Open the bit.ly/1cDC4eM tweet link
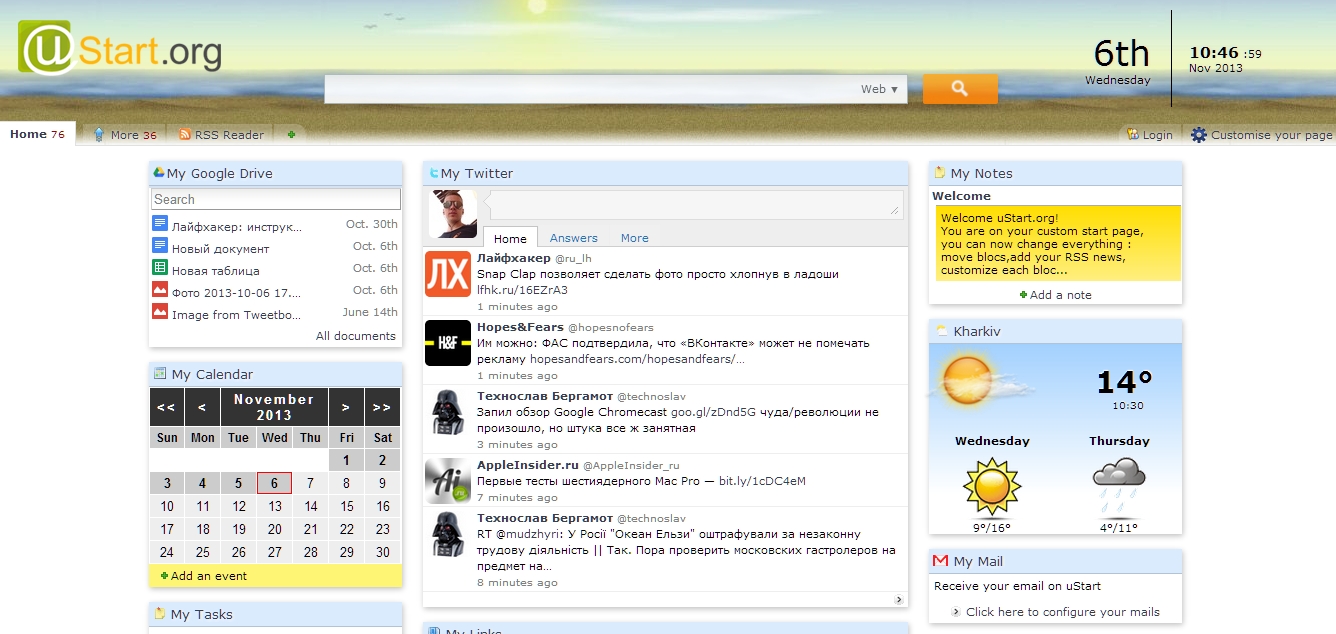This screenshot has width=1336, height=634. pyautogui.click(x=762, y=481)
